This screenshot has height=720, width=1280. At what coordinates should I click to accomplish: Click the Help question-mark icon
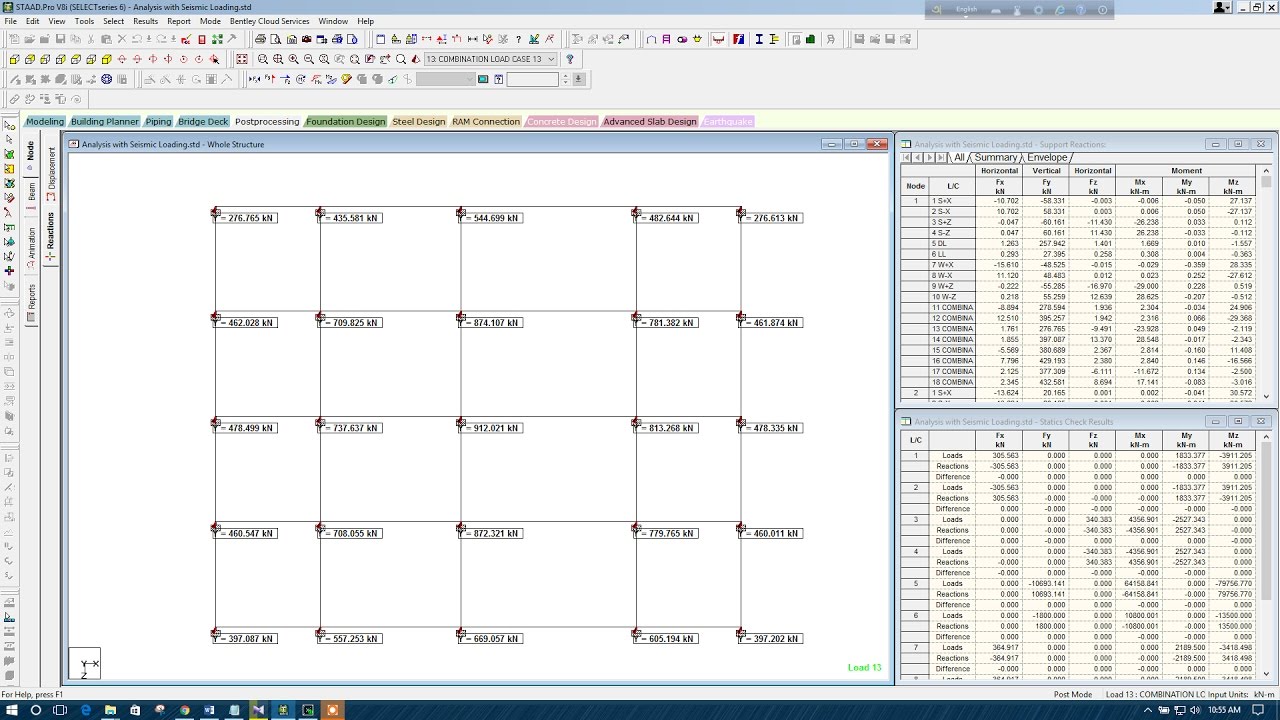point(517,39)
